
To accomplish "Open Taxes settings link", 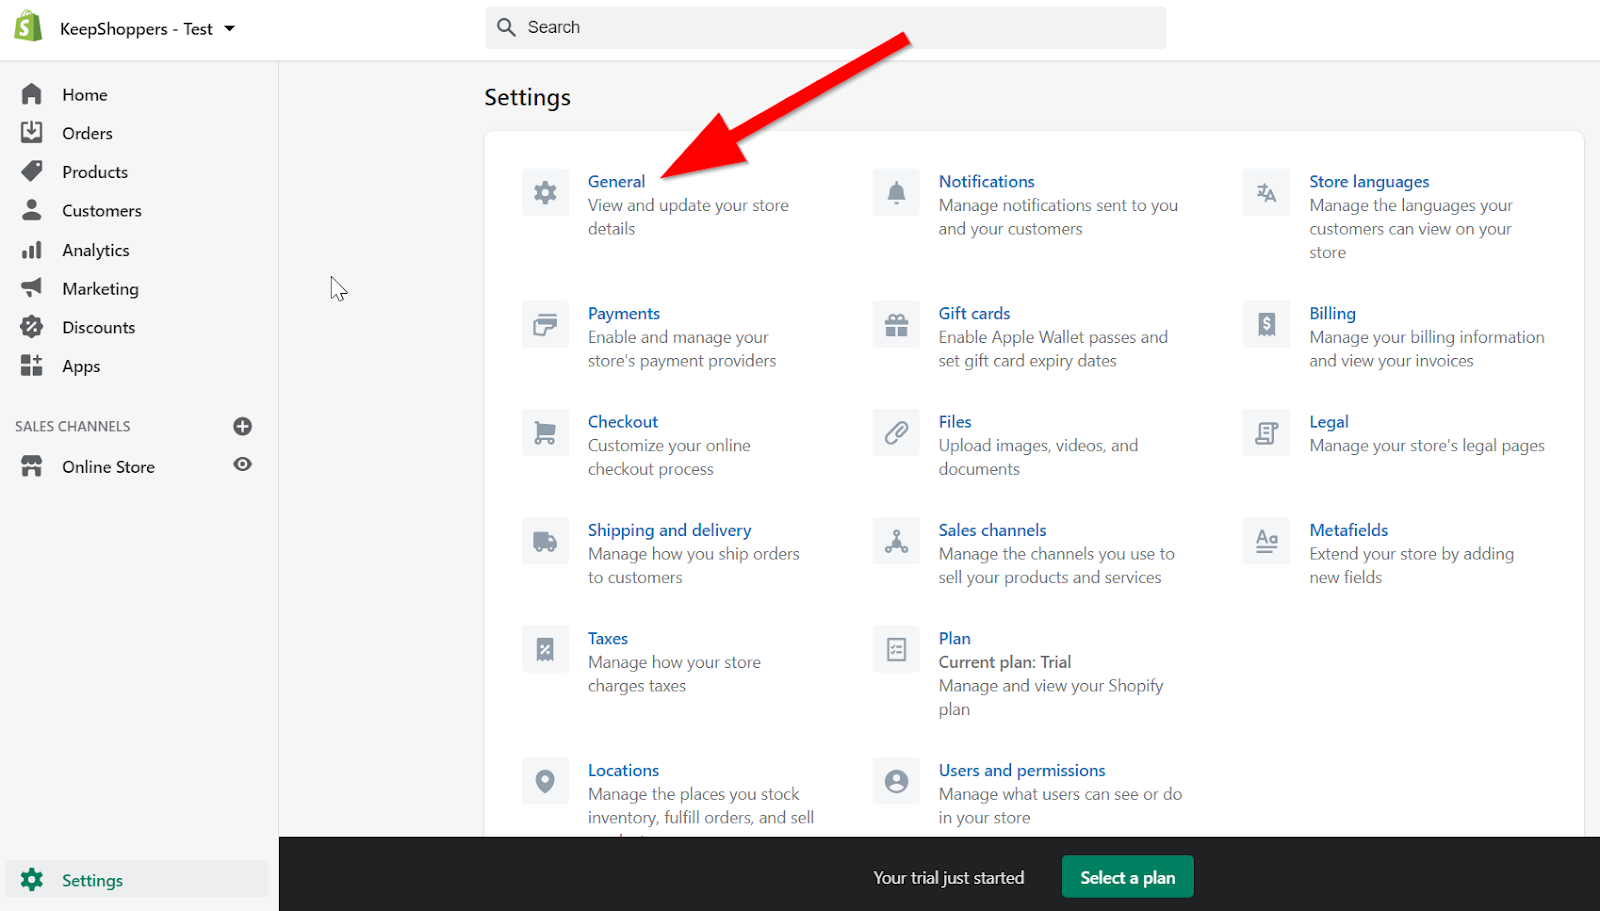I will (608, 638).
